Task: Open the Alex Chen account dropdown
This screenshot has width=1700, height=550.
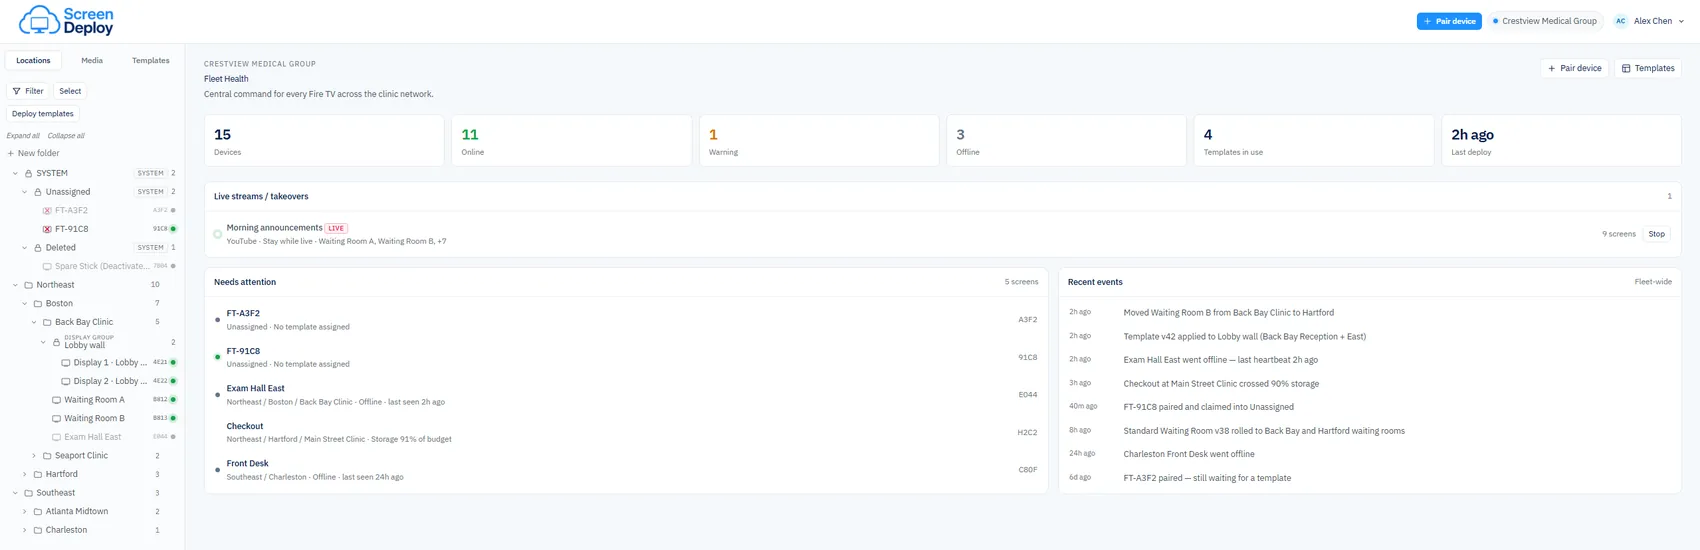Action: point(1650,21)
